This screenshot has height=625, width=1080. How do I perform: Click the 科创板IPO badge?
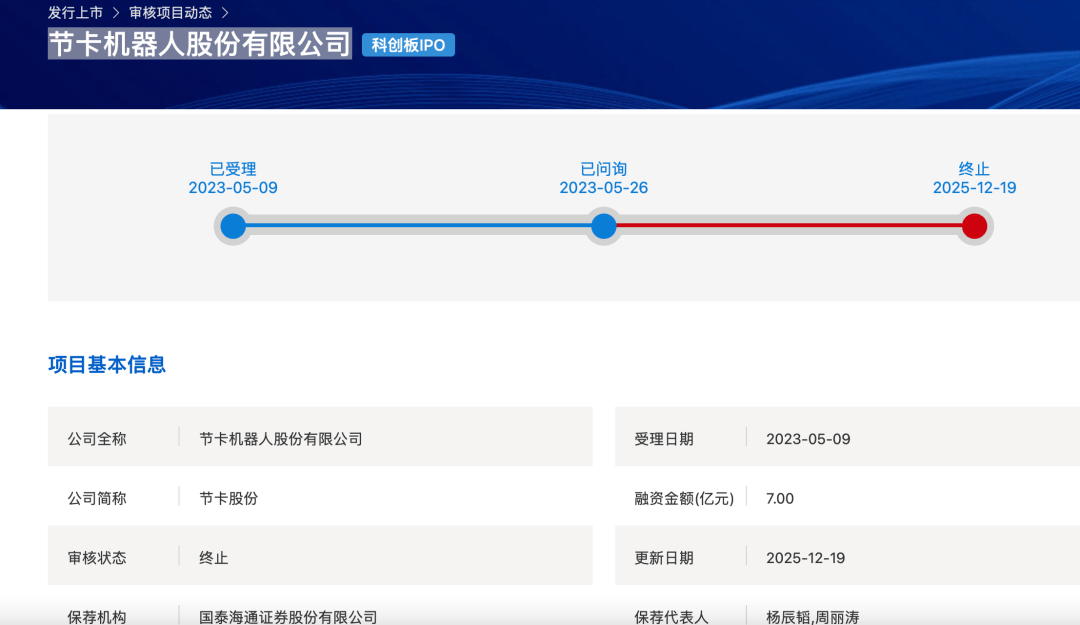coord(408,45)
